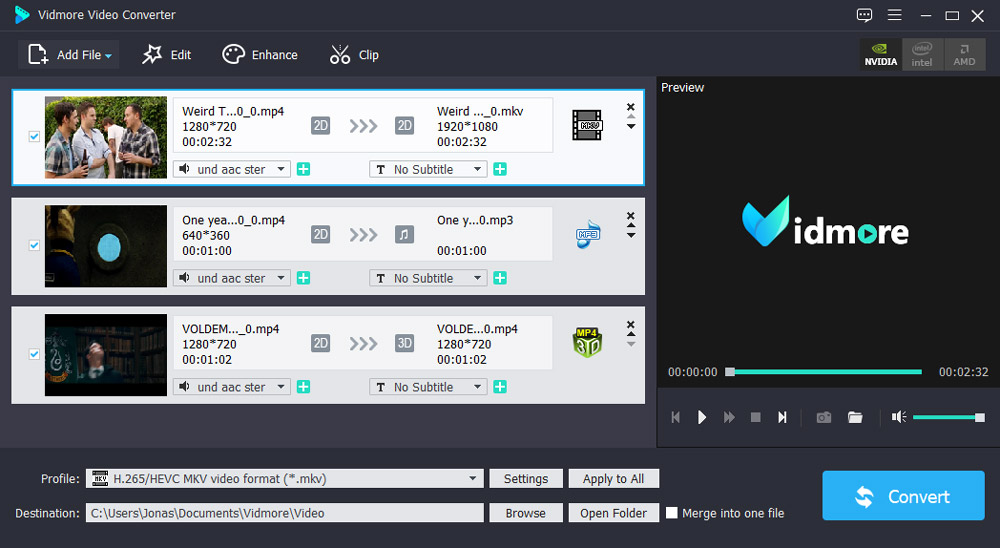This screenshot has width=1000, height=548.
Task: Move VOLDEM..._0.mp4 item up
Action: (x=631, y=334)
